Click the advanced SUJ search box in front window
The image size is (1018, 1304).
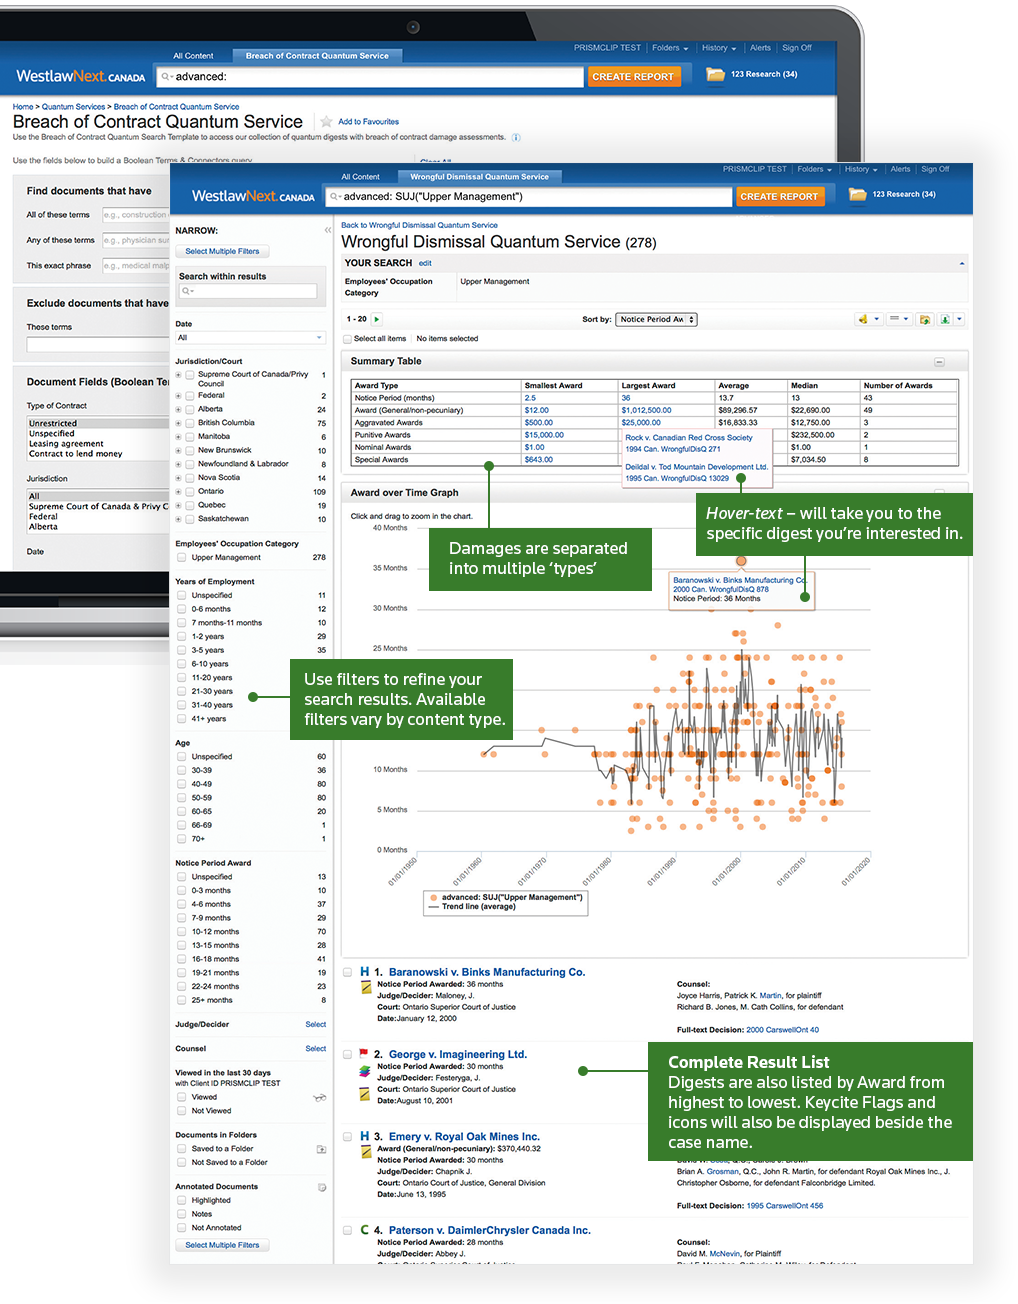click(528, 197)
